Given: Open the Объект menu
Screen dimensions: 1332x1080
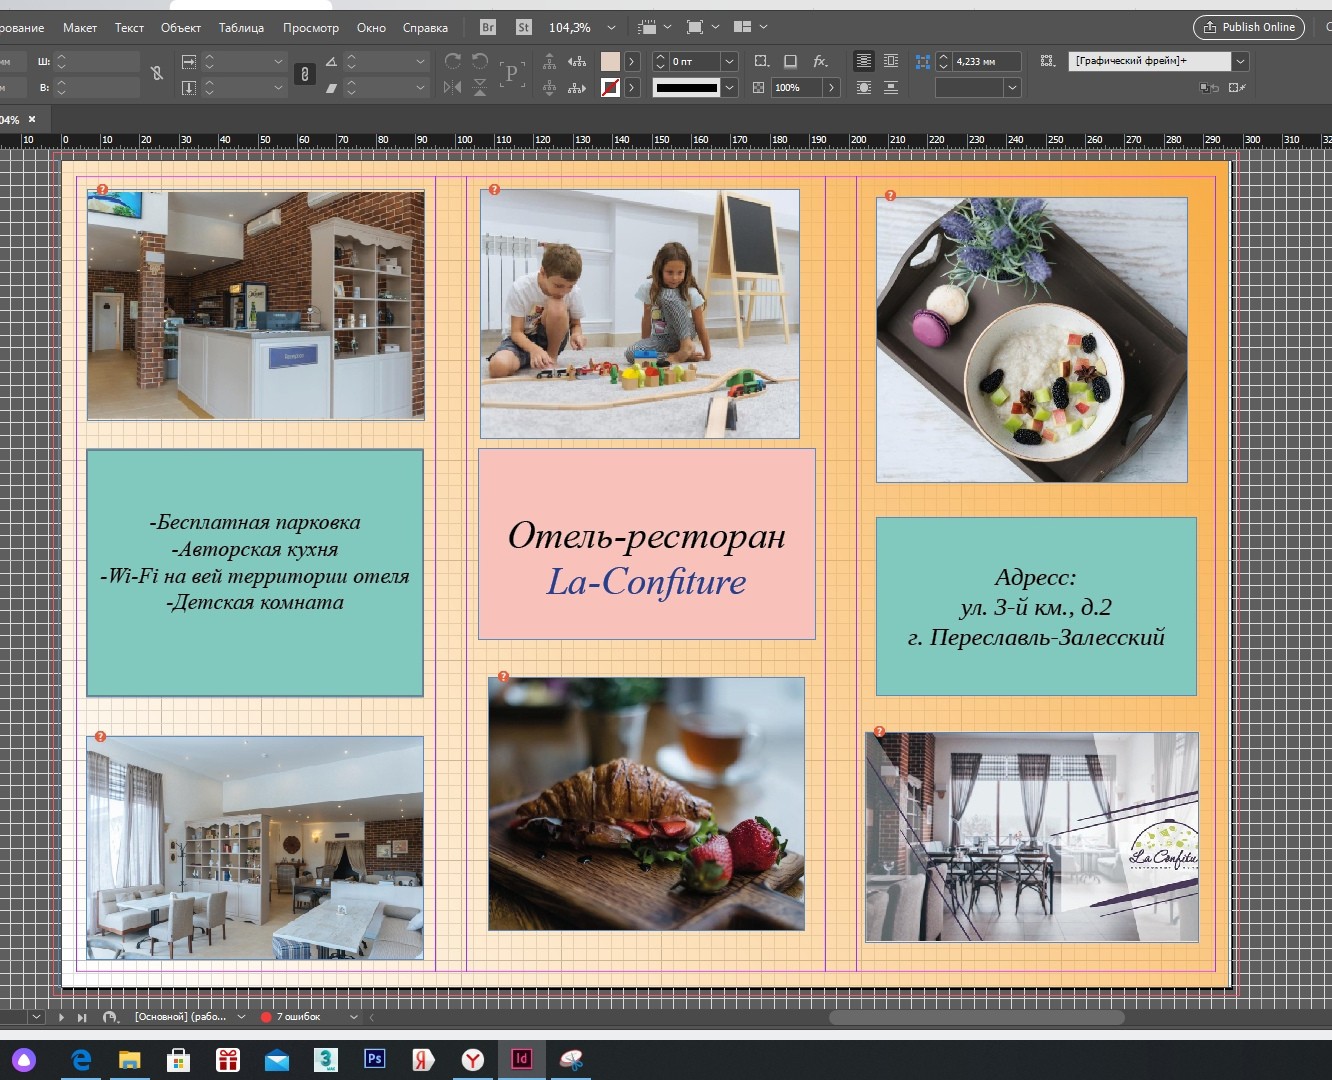Looking at the screenshot, I should tap(180, 28).
